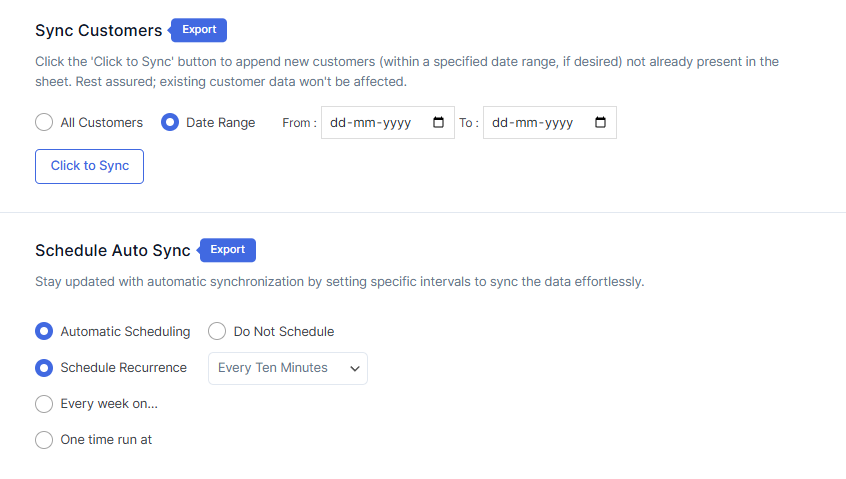
Task: Focus the To date input field
Action: (x=549, y=122)
